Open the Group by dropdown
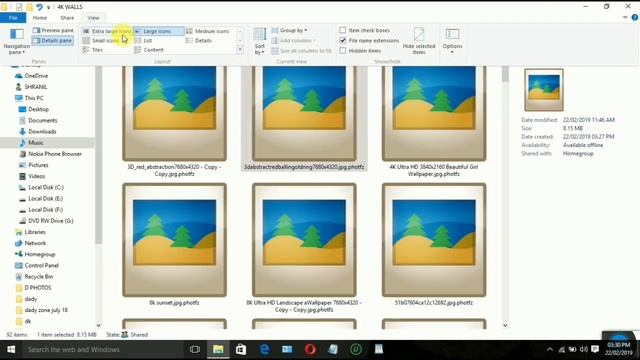Viewport: 640px width, 360px height. (289, 30)
